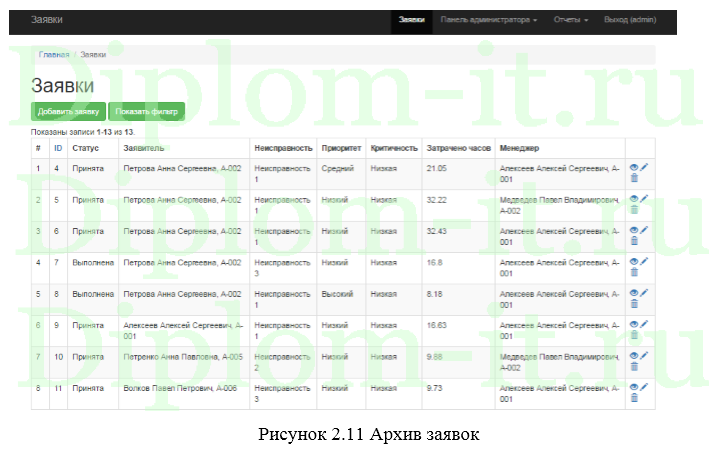Image resolution: width=709 pixels, height=453 pixels.
Task: Click the eye icon in the ID 8 row
Action: tap(634, 293)
